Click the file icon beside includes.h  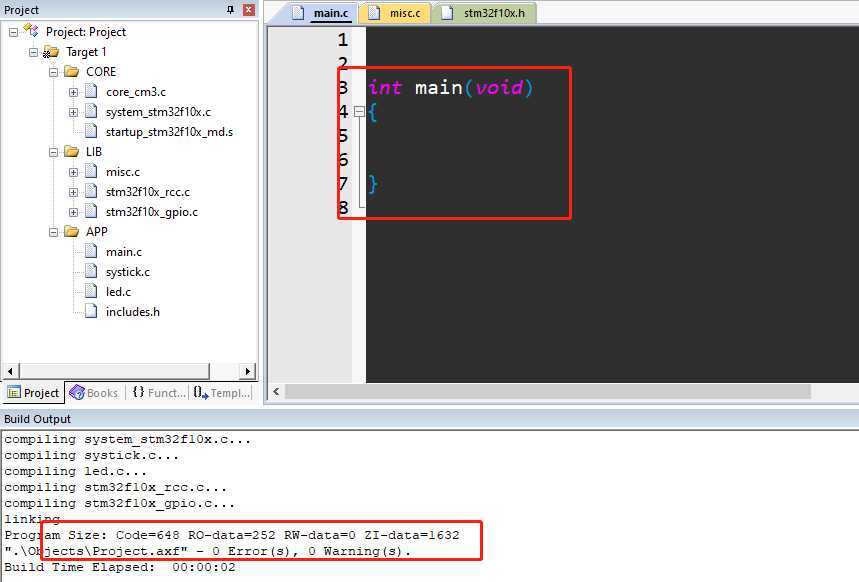tap(91, 311)
